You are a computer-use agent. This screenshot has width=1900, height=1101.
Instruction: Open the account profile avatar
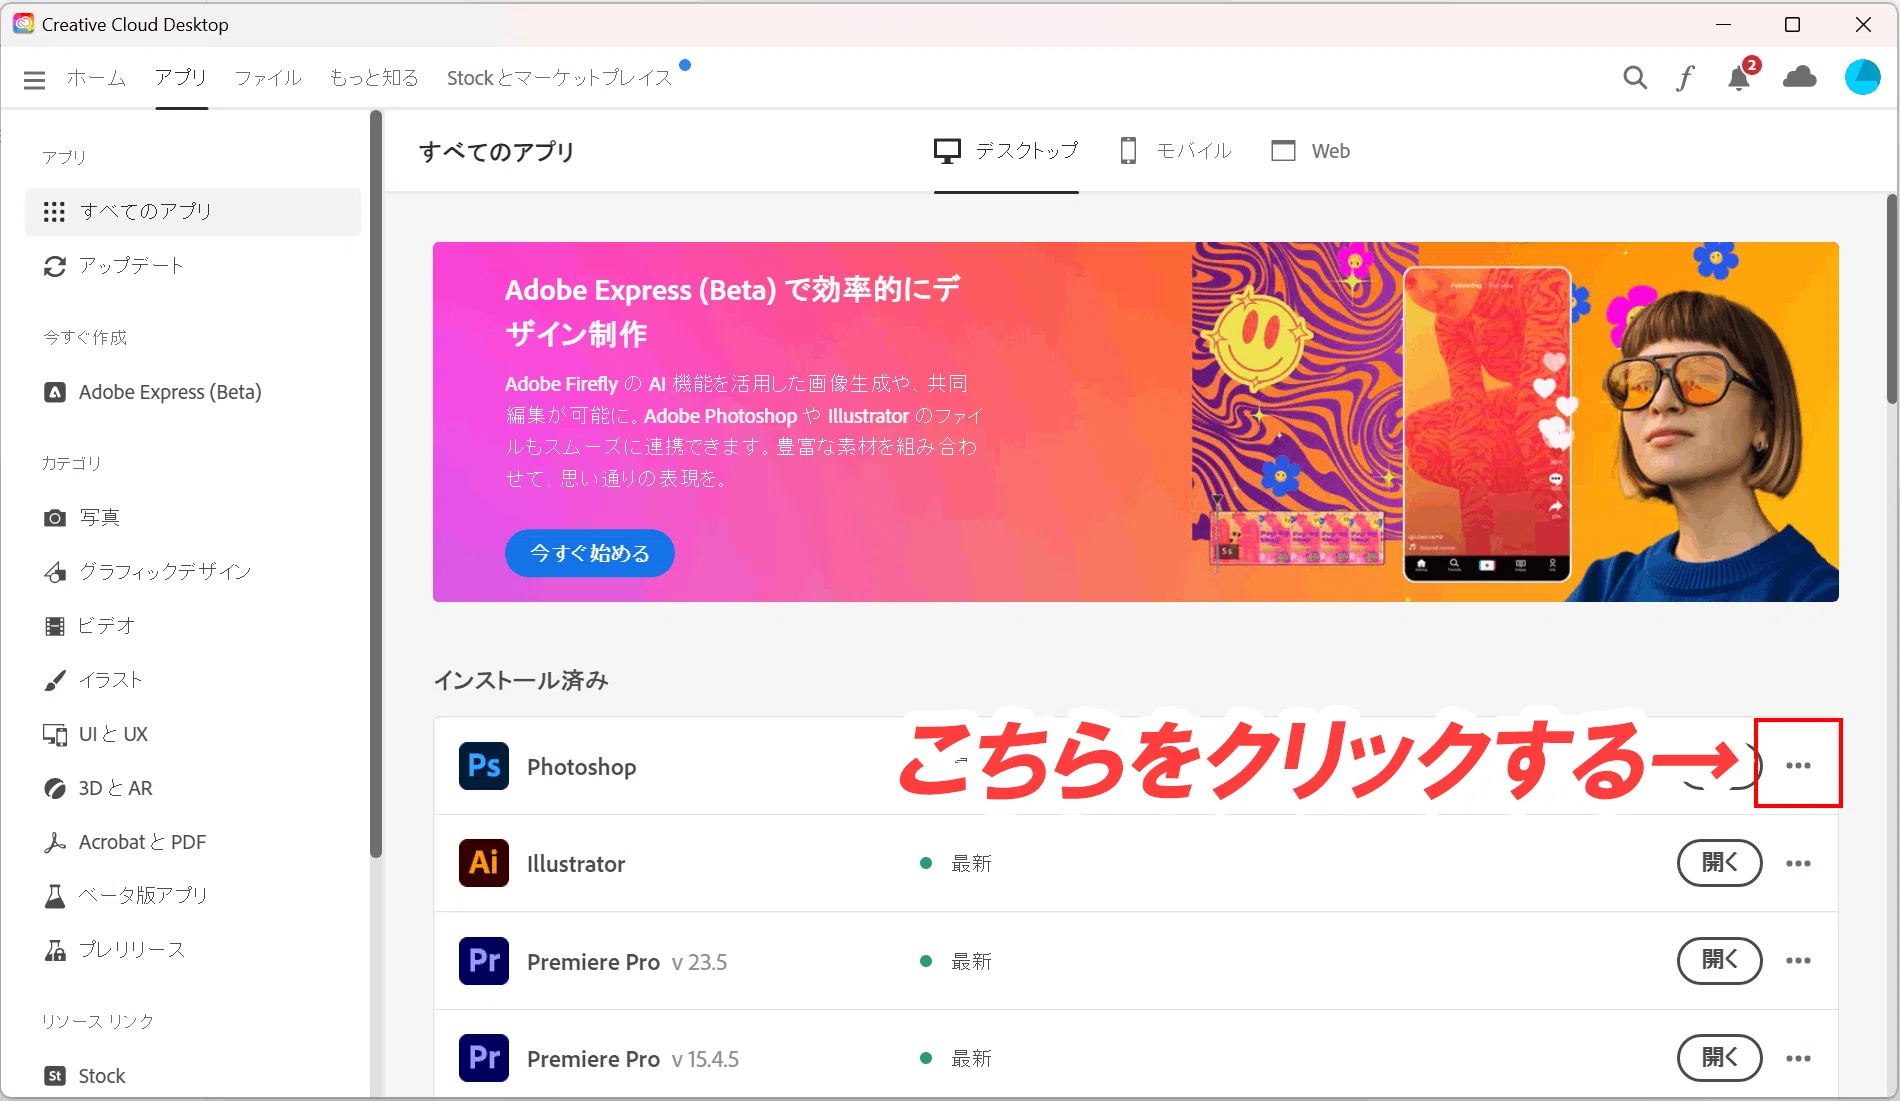click(x=1862, y=77)
